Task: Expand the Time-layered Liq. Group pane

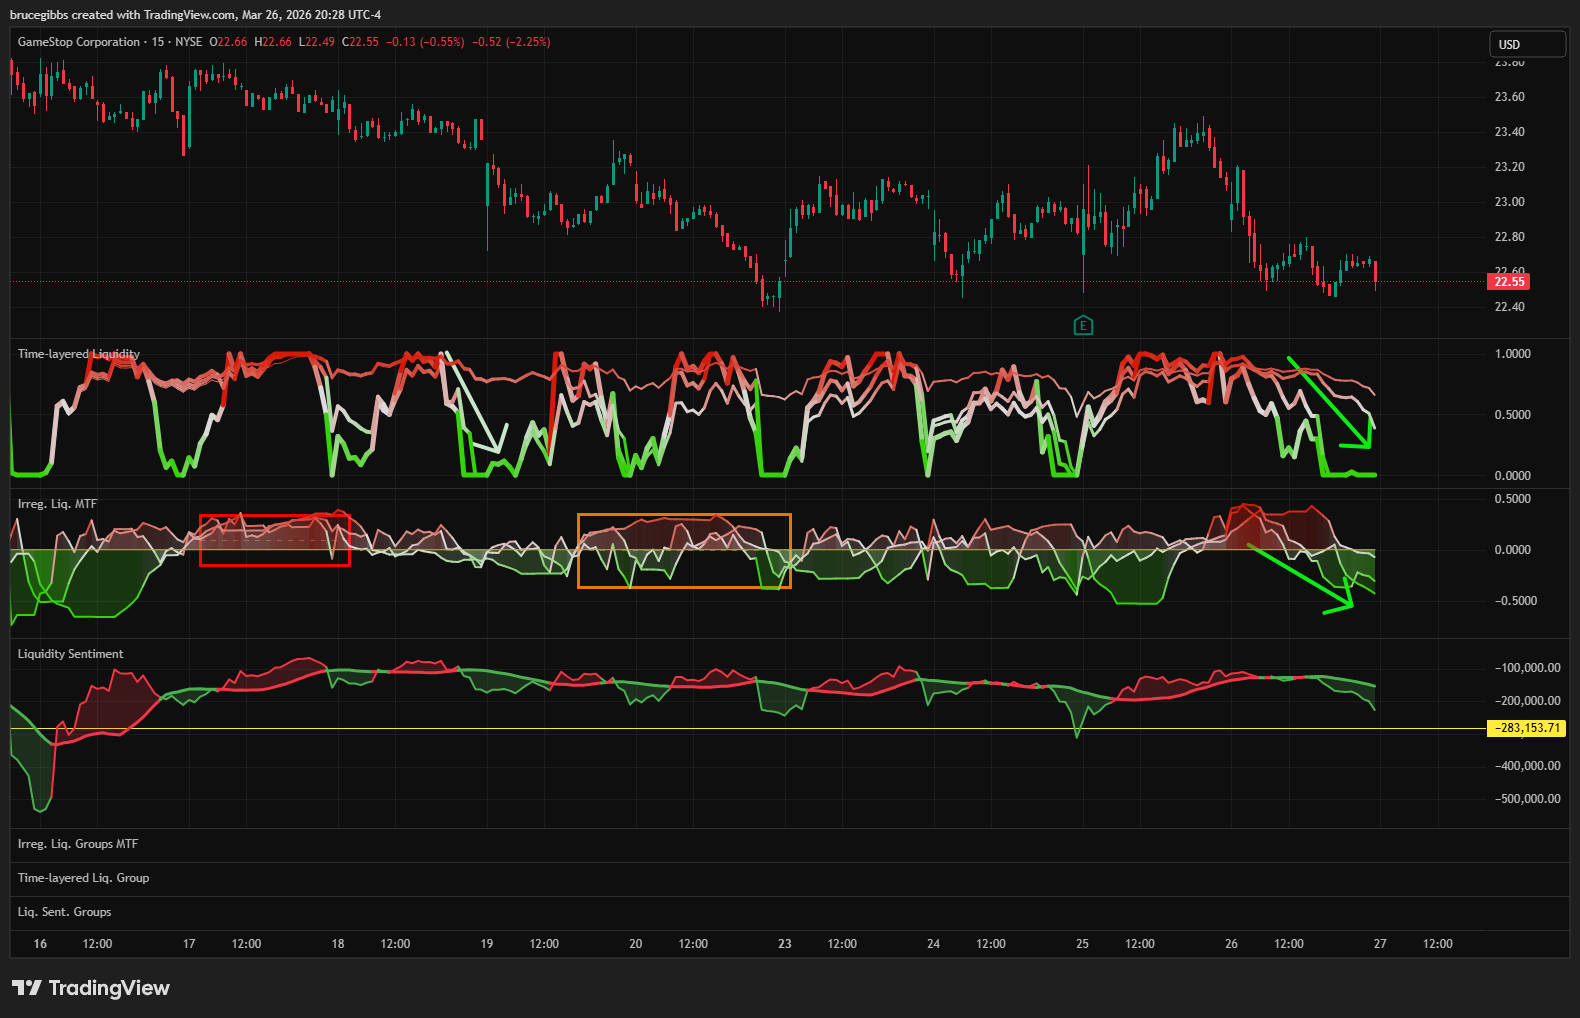Action: point(83,878)
